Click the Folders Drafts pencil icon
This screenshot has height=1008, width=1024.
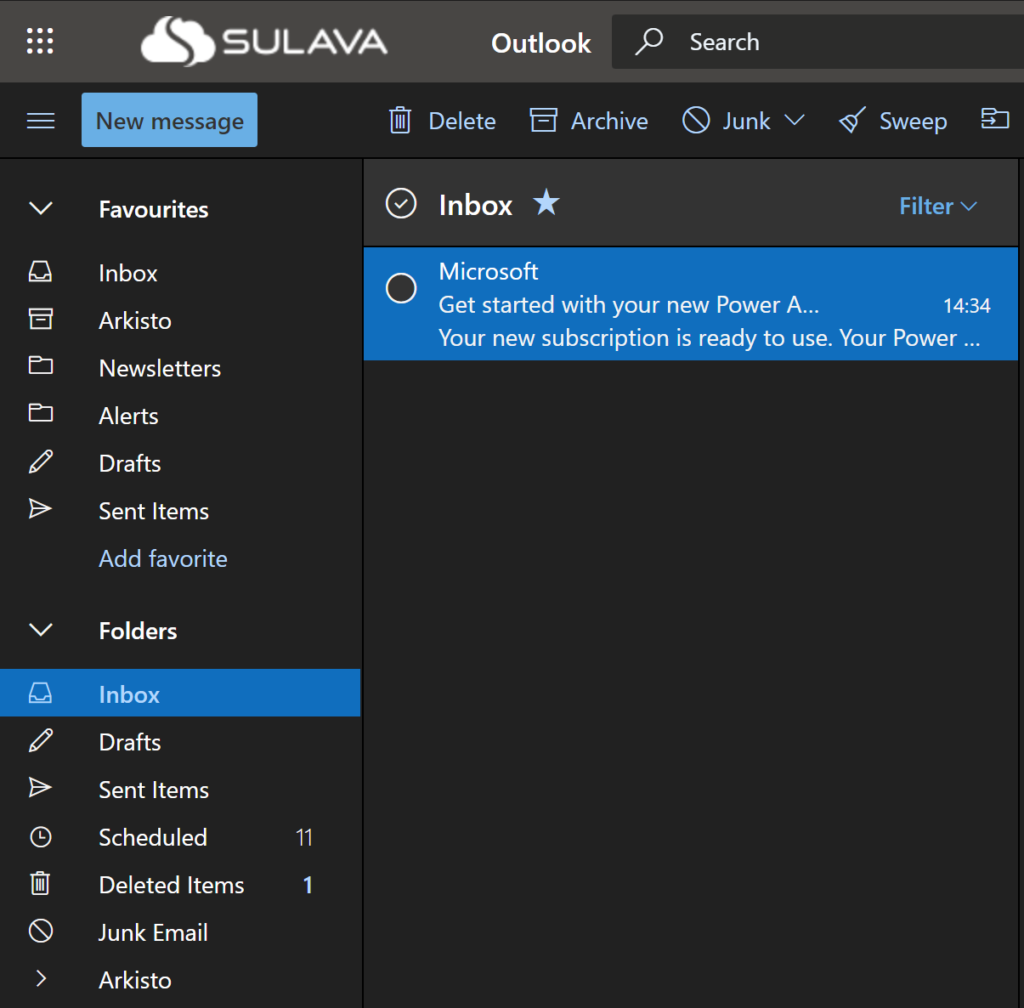tap(40, 740)
